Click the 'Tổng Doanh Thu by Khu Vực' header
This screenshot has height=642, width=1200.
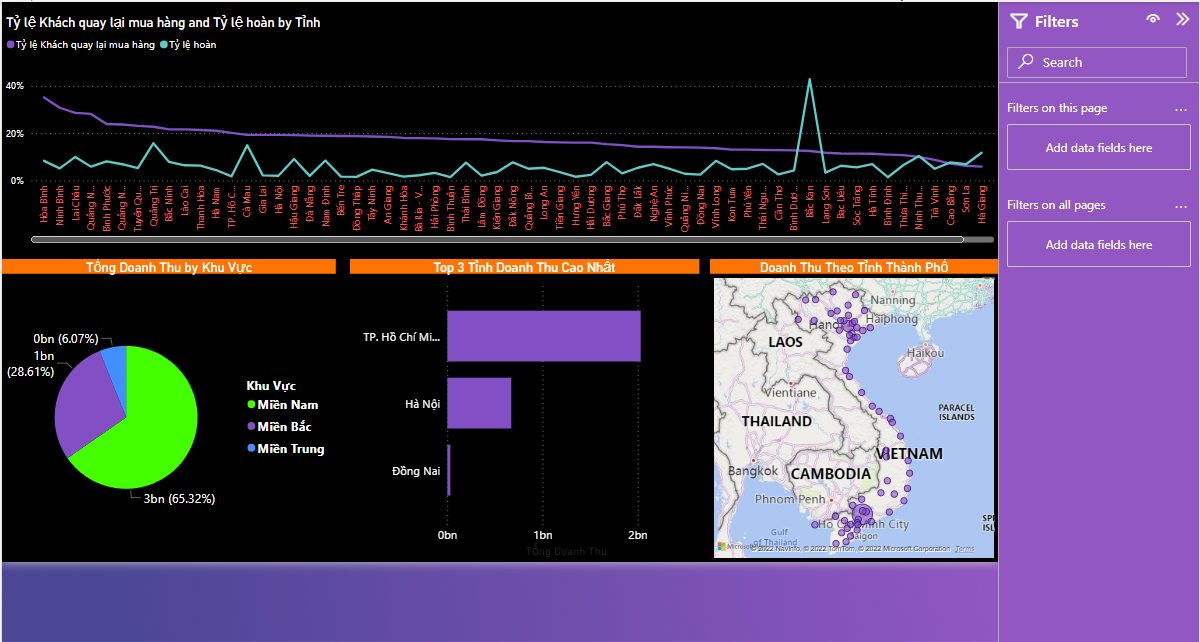[167, 266]
